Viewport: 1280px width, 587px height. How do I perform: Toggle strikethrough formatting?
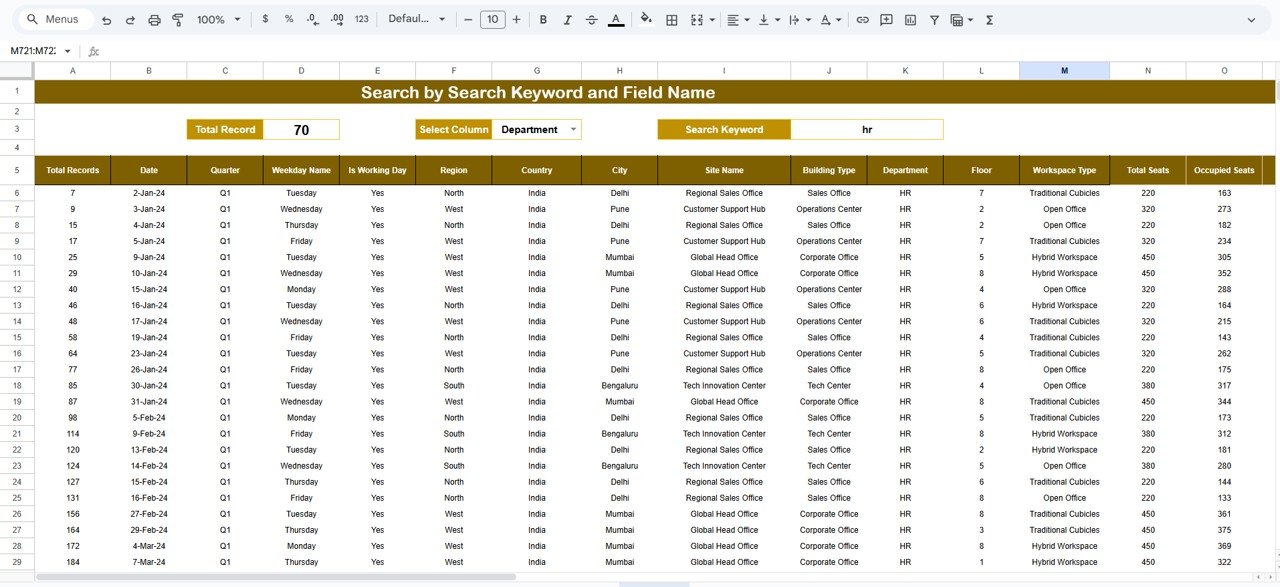click(591, 19)
